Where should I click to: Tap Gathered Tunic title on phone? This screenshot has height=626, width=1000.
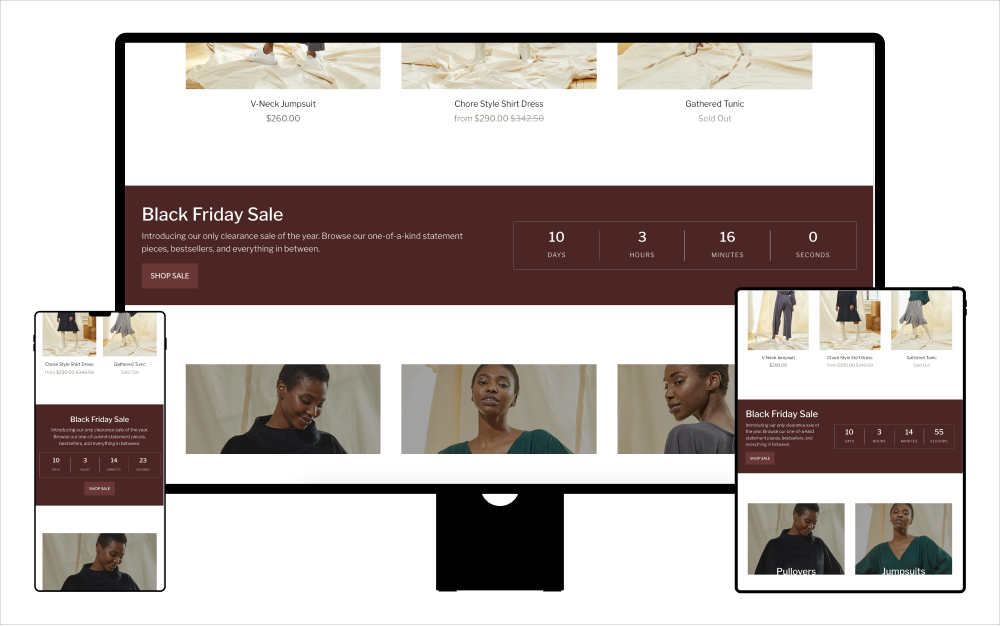pyautogui.click(x=130, y=364)
